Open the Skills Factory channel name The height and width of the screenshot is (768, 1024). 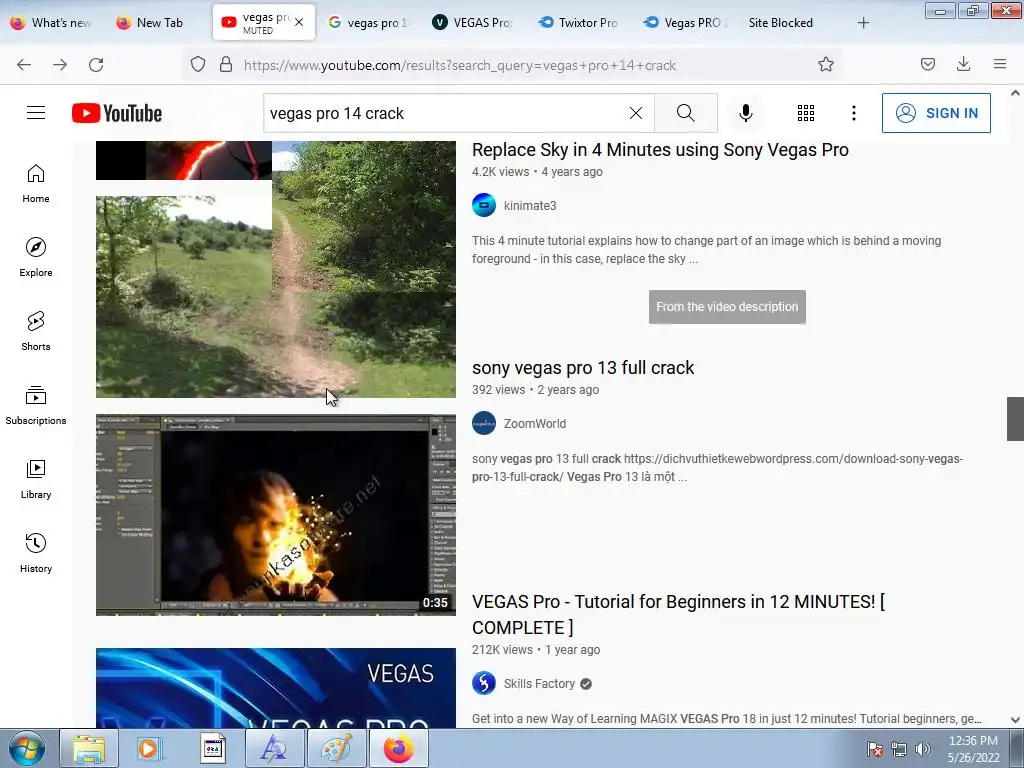539,684
